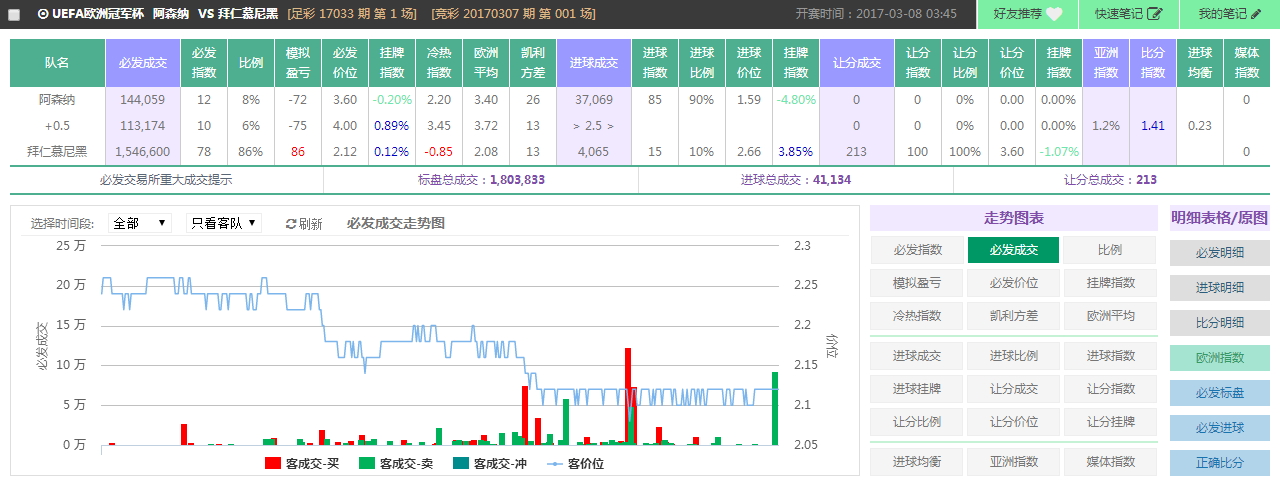Toggle the green 客成交-卖 legend swatch
The width and height of the screenshot is (1280, 482).
coord(367,463)
